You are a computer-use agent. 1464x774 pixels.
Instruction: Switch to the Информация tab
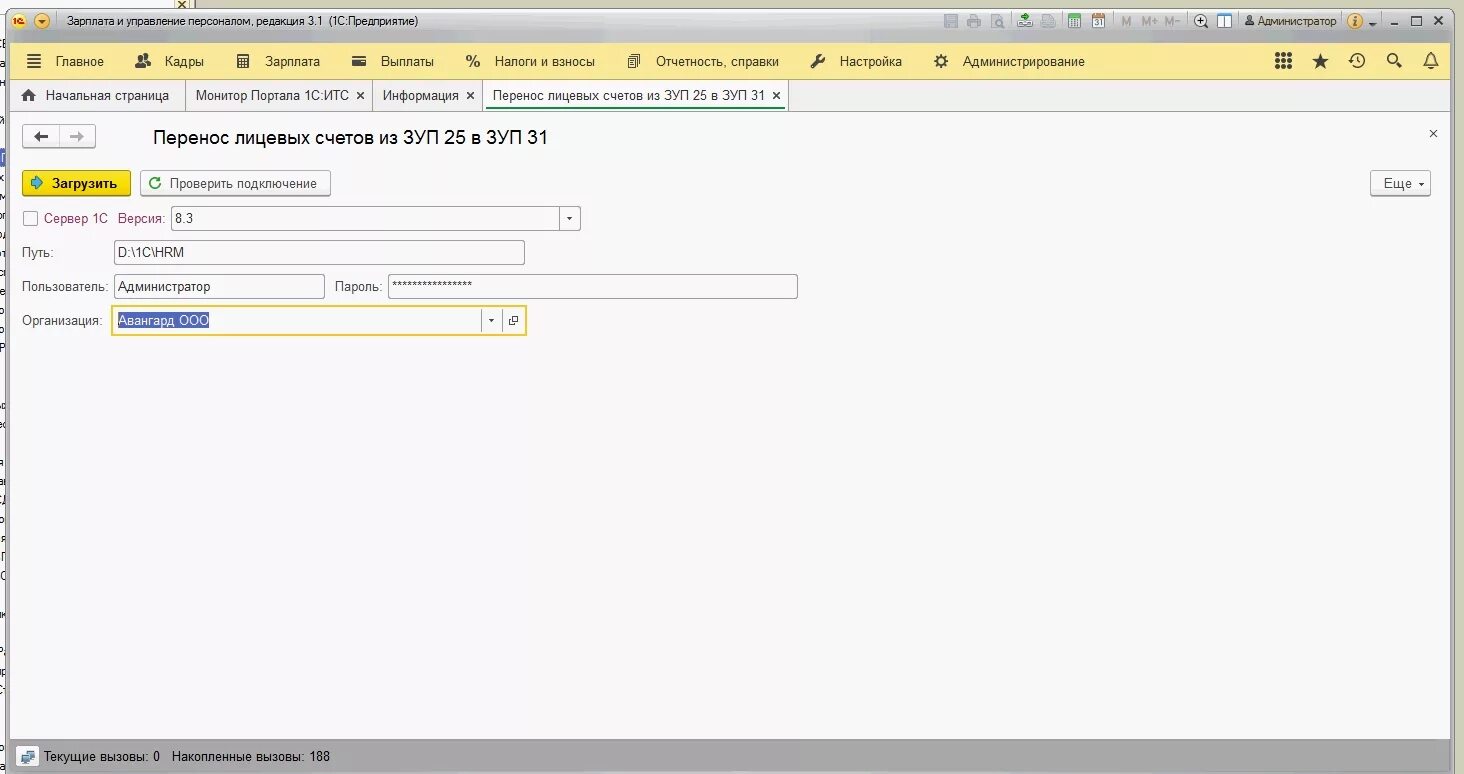click(420, 96)
